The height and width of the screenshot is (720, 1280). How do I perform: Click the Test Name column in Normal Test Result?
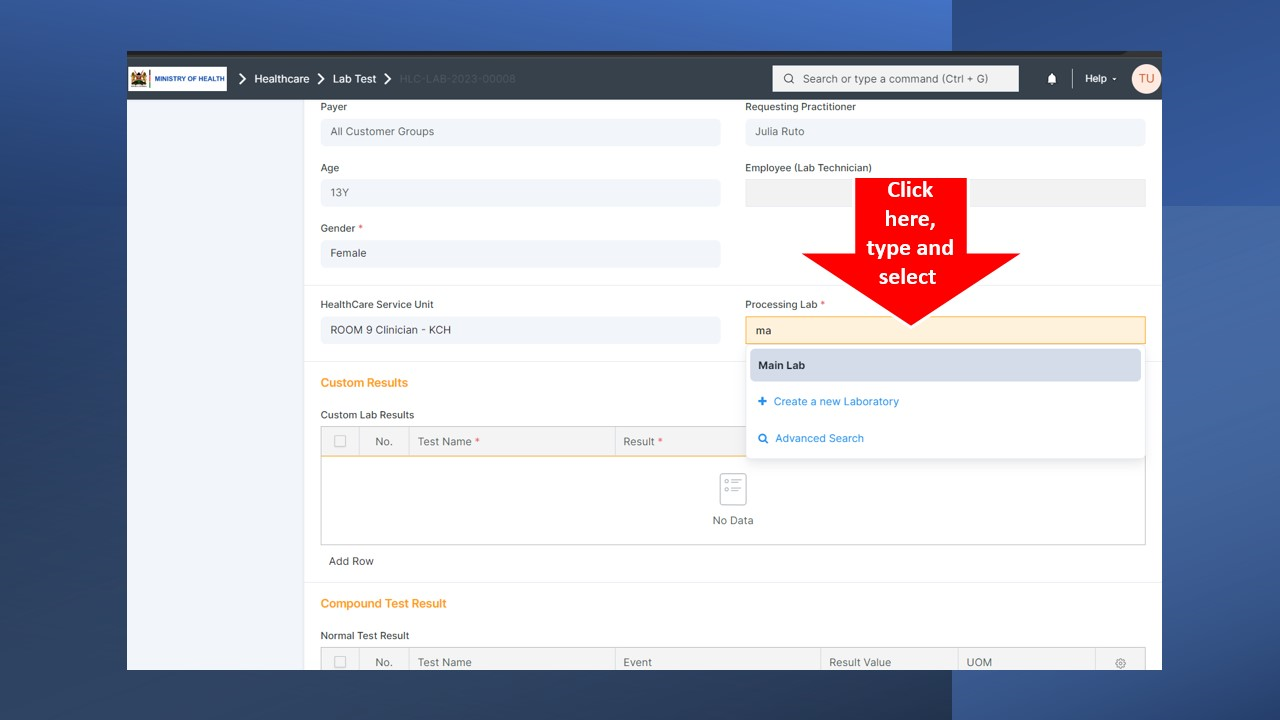[x=512, y=662]
